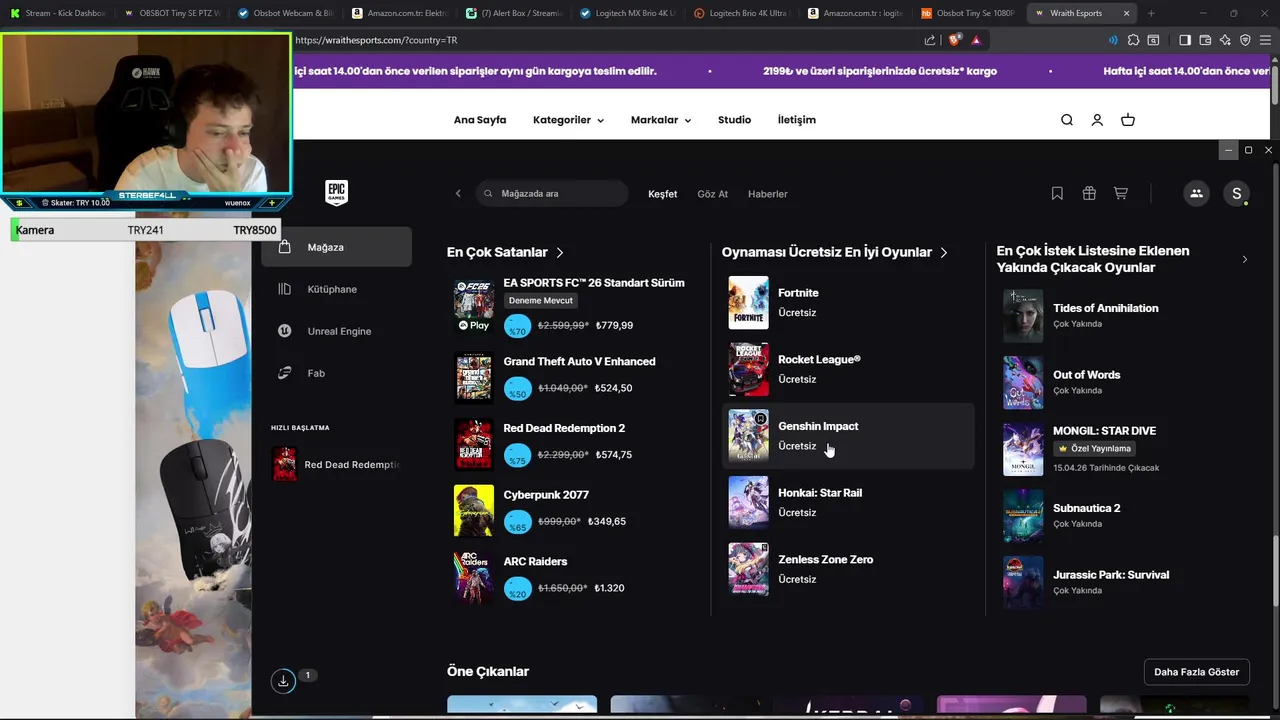
Task: Click the tab search icon in toolbar
Action: click(1153, 40)
